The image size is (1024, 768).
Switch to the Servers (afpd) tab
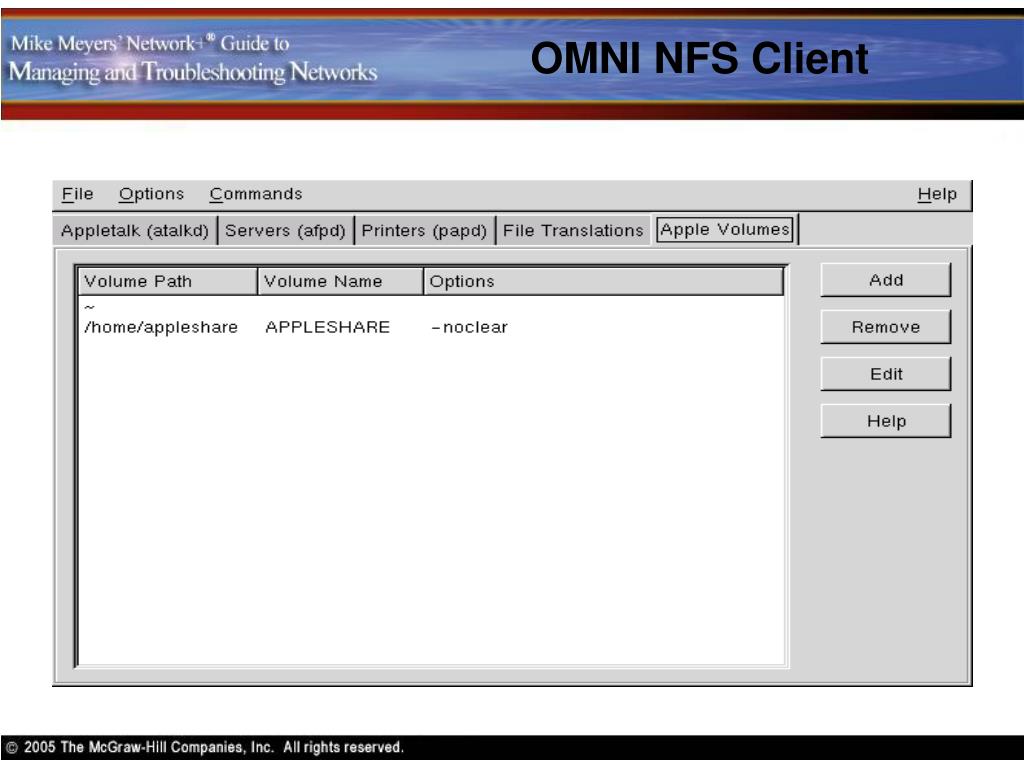click(285, 231)
